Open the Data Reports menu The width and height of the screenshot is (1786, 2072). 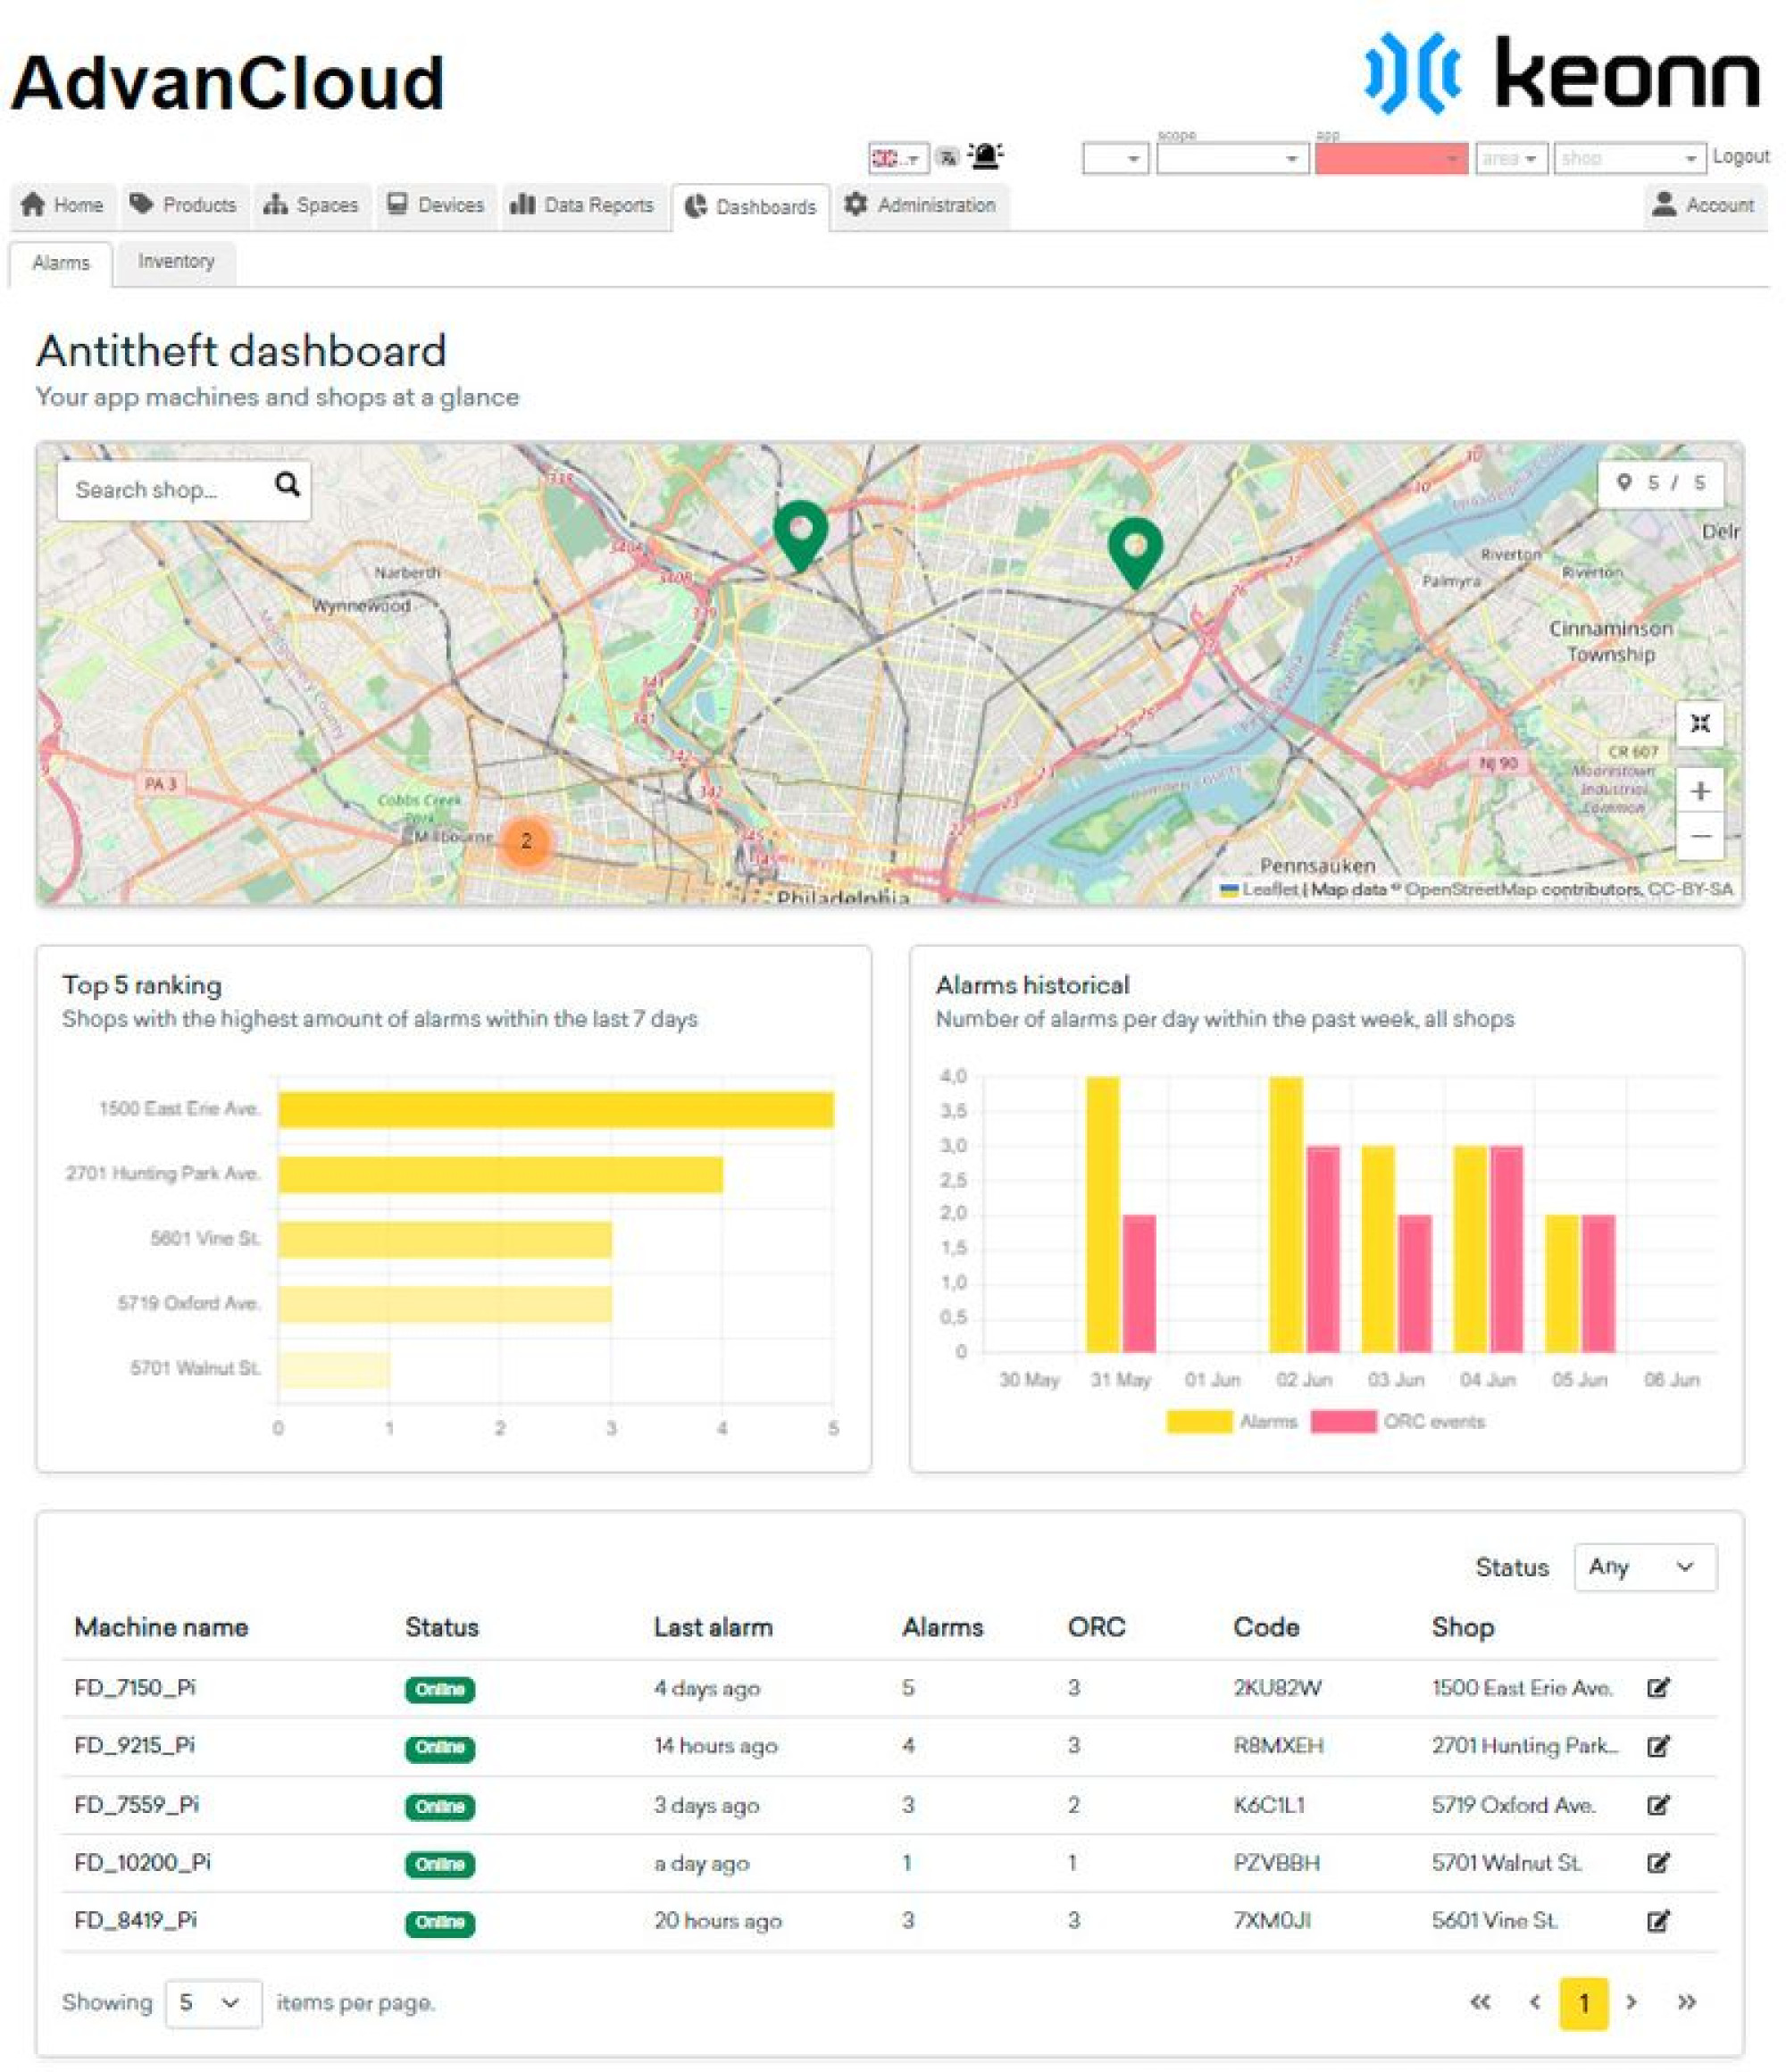pyautogui.click(x=584, y=205)
